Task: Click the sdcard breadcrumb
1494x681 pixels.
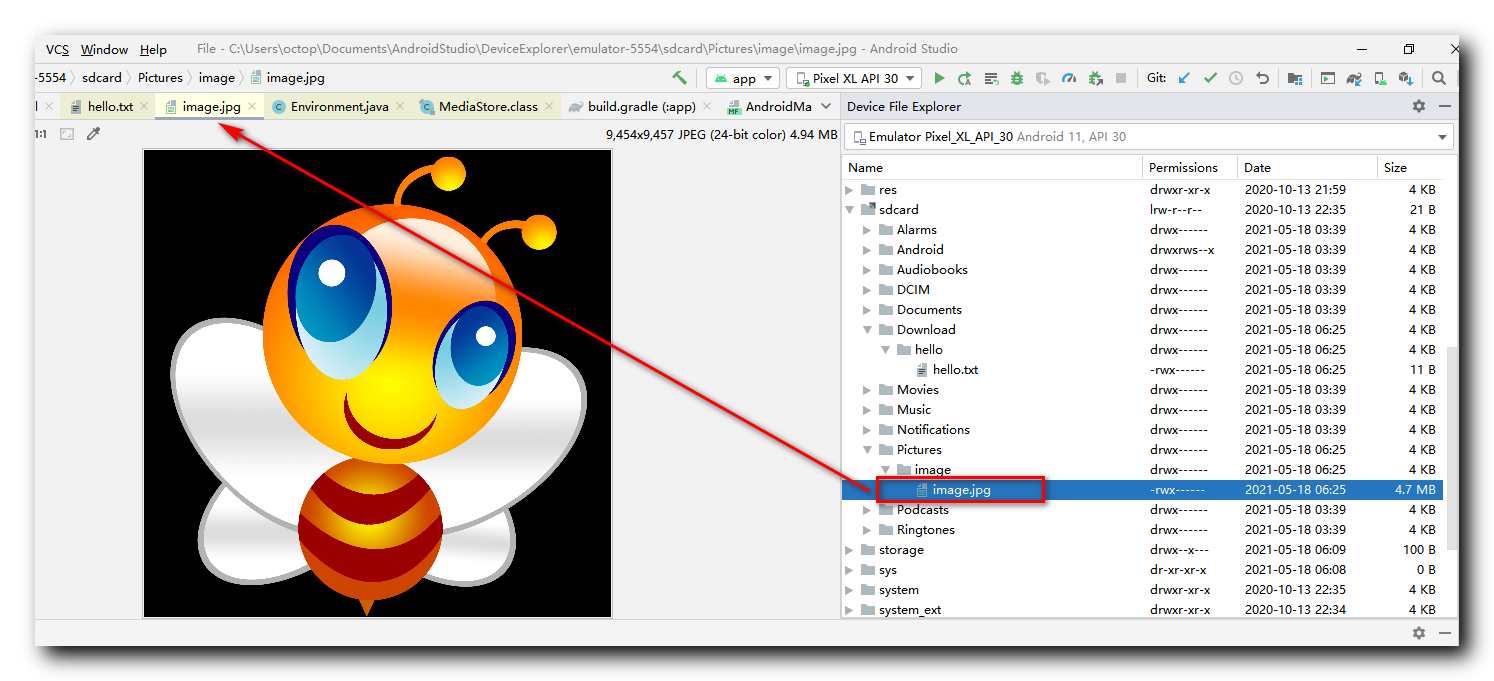Action: pyautogui.click(x=102, y=77)
